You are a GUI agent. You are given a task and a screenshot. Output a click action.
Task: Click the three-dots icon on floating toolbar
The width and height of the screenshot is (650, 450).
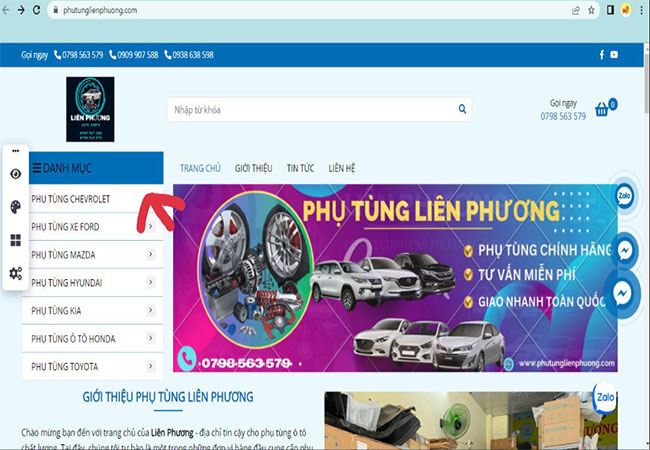coord(16,151)
